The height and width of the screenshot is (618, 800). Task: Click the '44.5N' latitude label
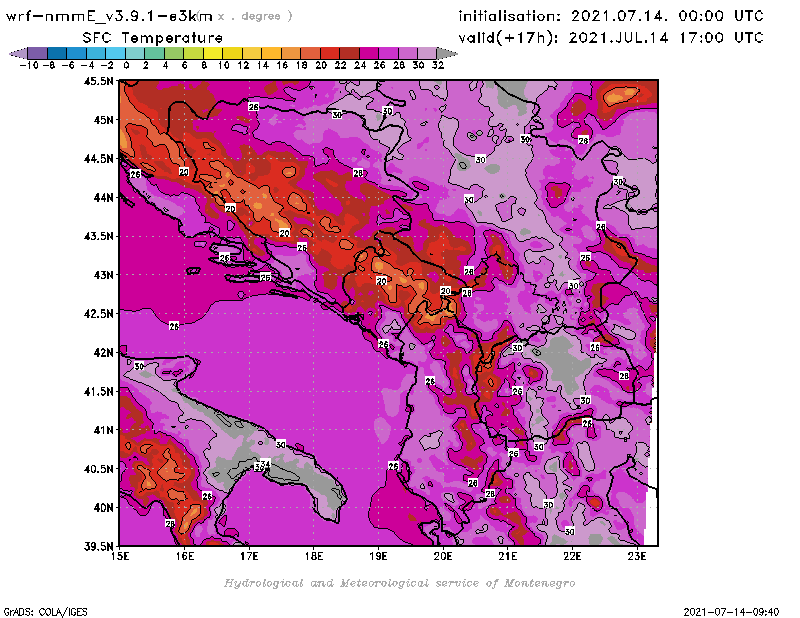pyautogui.click(x=98, y=159)
